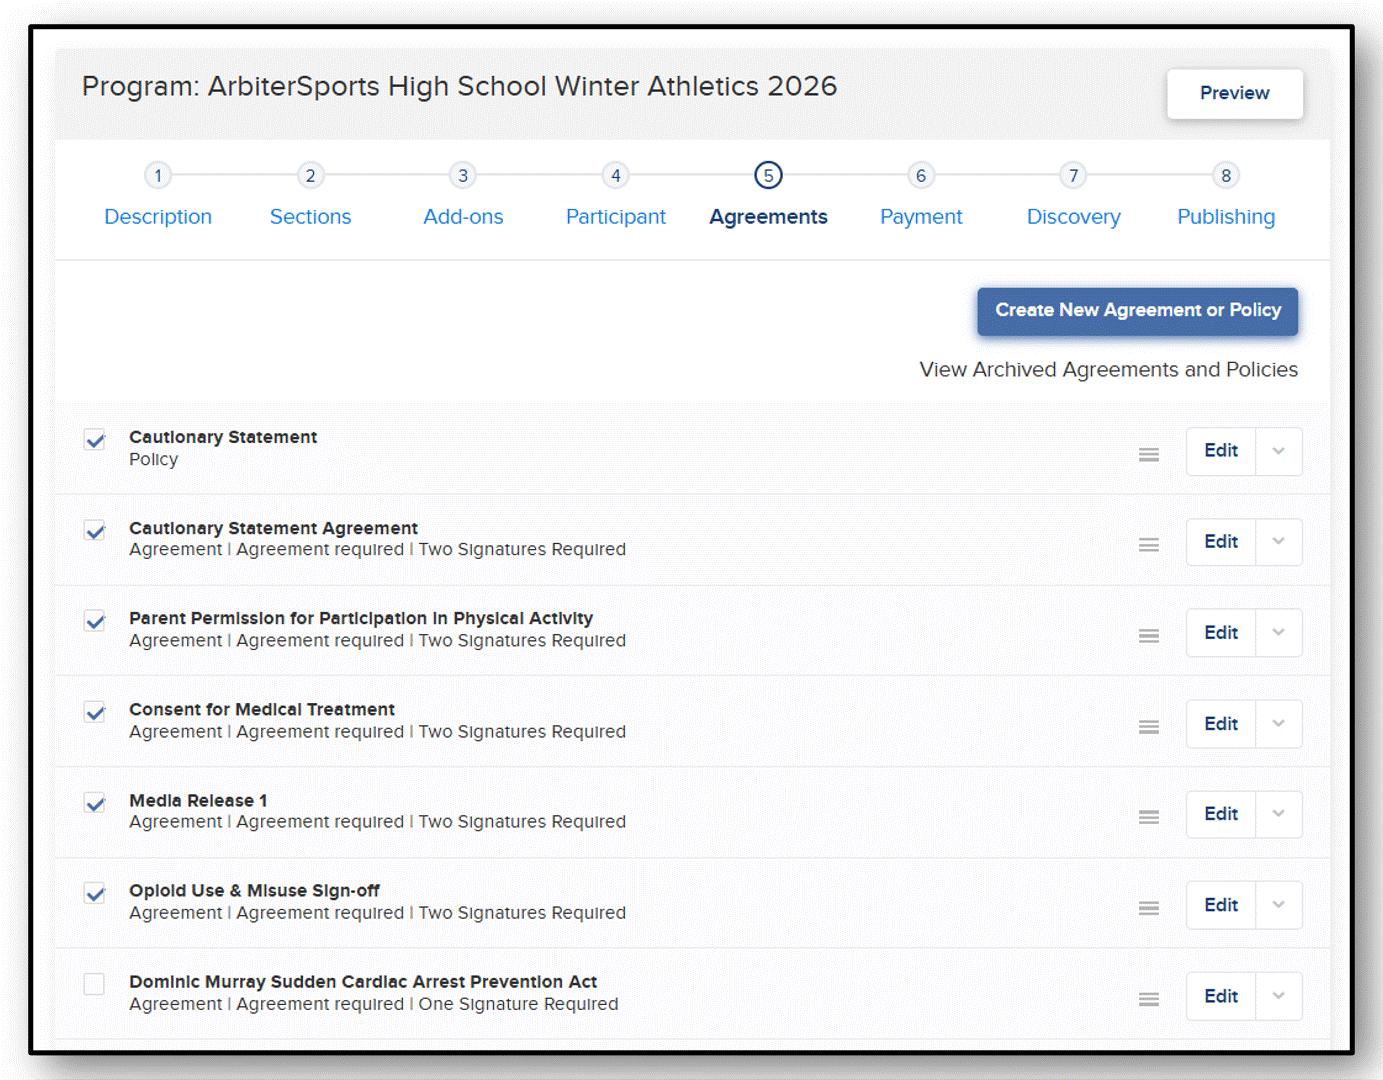Click step 7 circle icon
This screenshot has width=1383, height=1080.
point(1074,175)
